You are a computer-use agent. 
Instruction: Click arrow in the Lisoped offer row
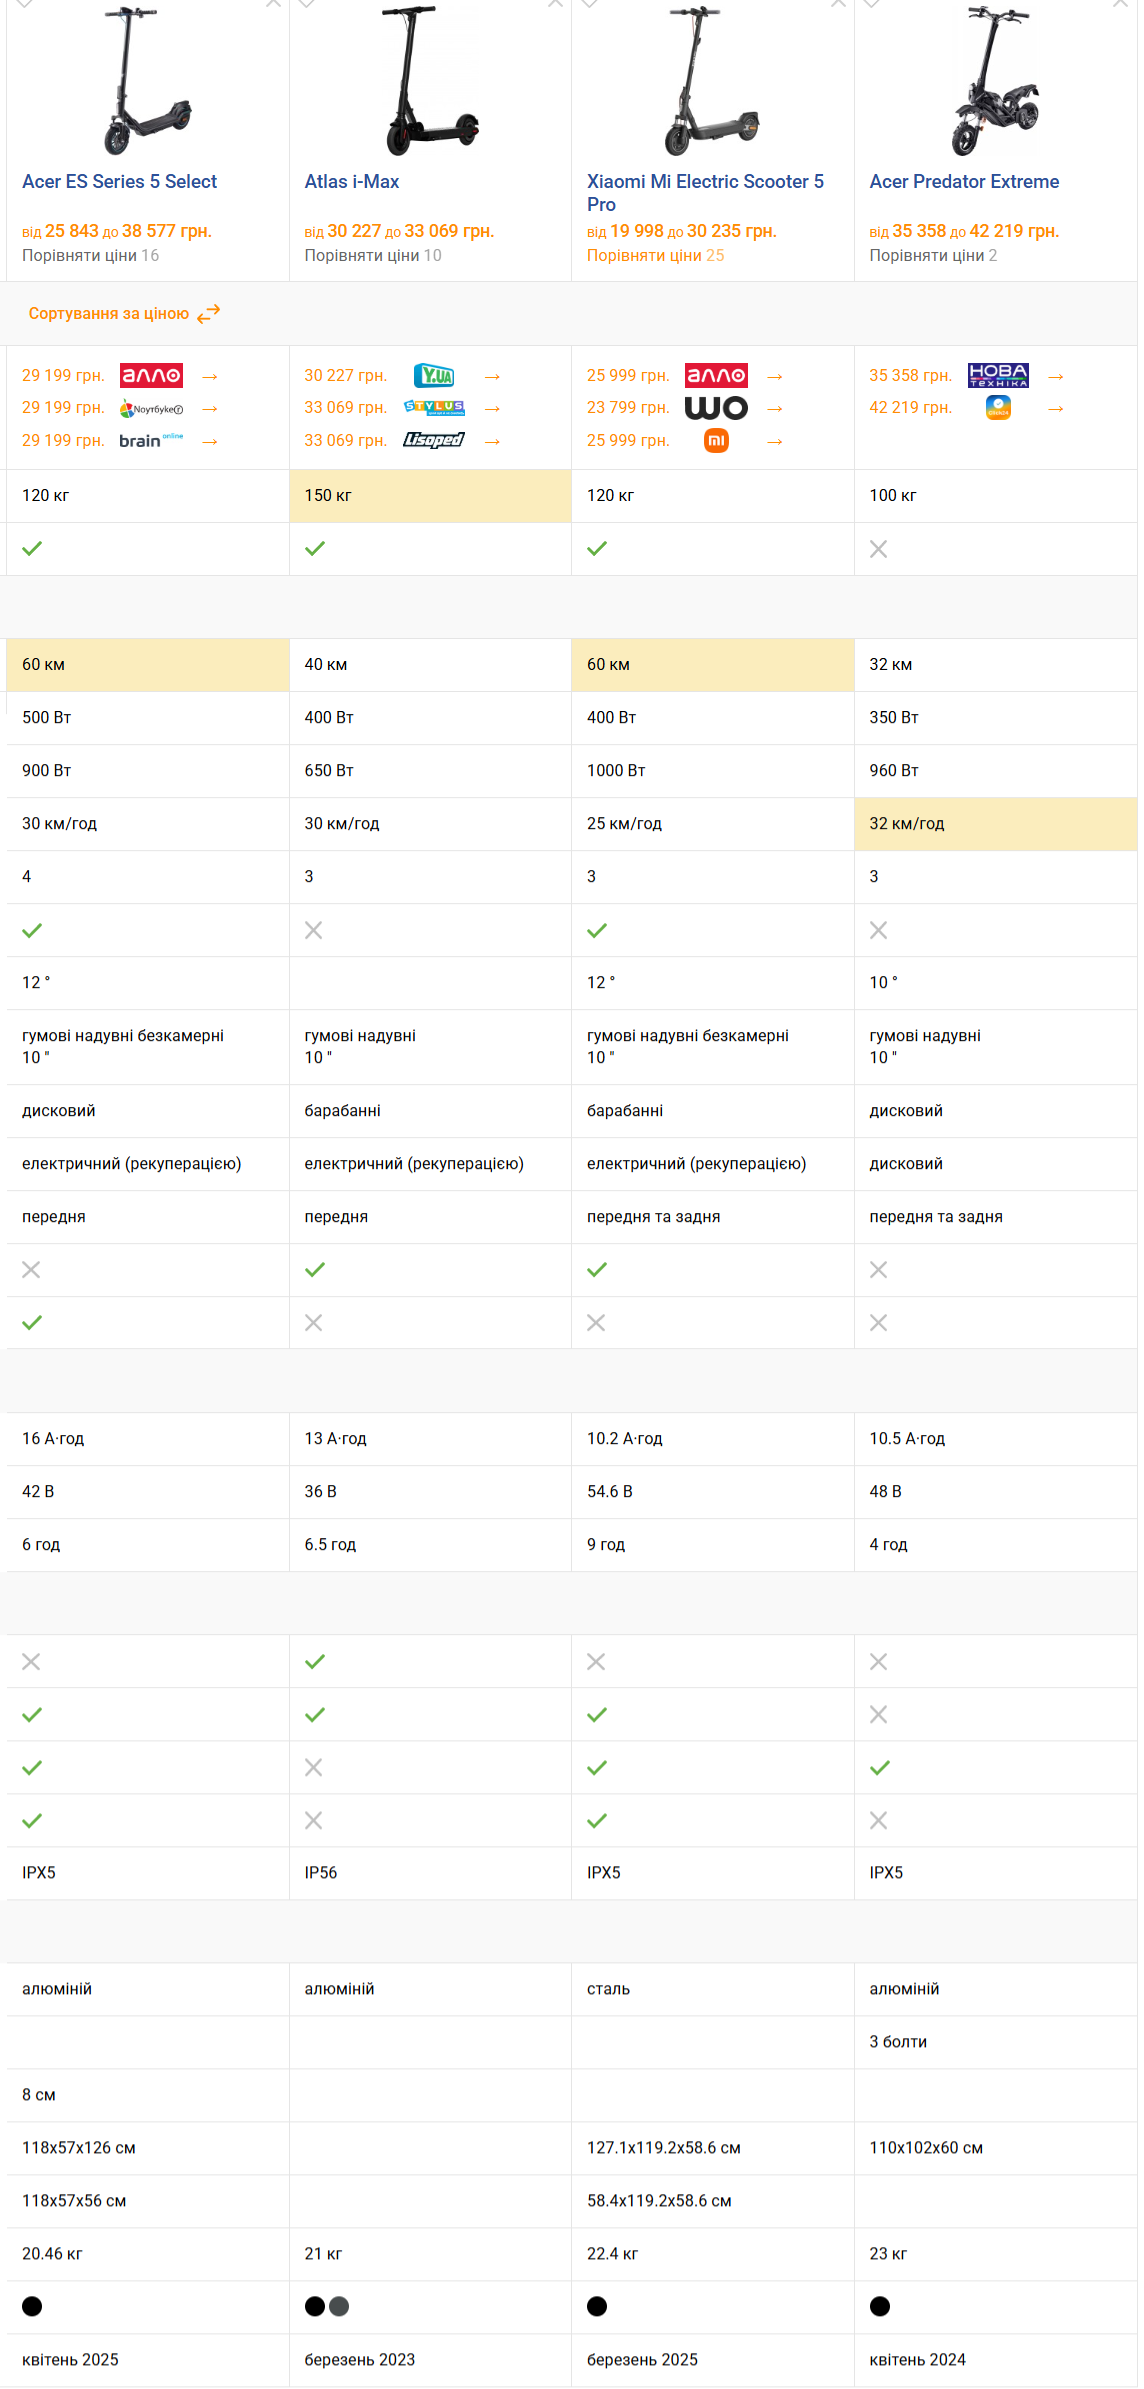tap(492, 442)
